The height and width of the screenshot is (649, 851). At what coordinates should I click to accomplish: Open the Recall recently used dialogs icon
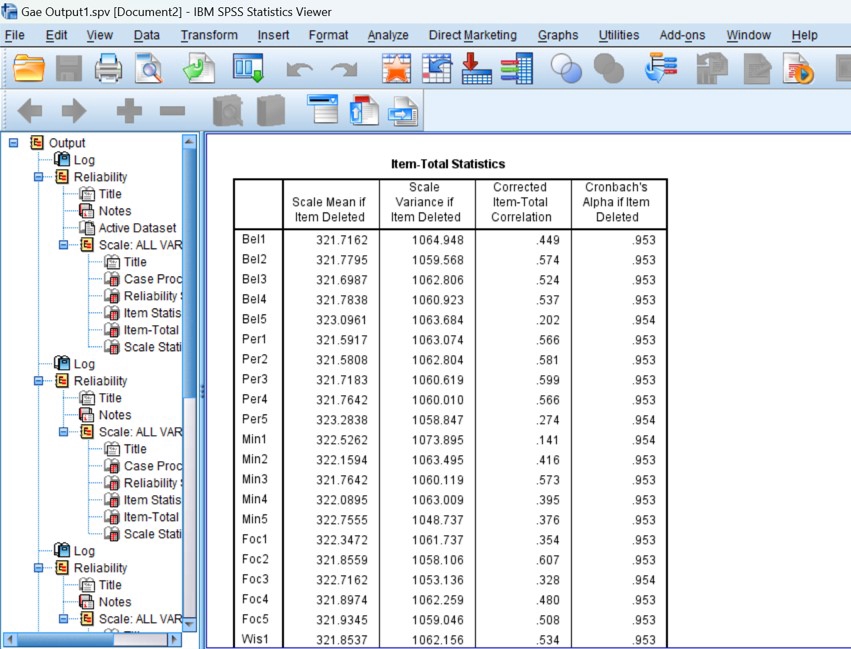point(249,68)
